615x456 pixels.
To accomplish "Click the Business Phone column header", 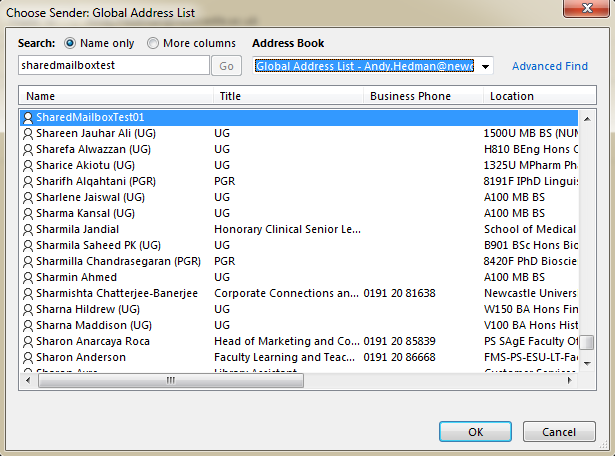I will coord(424,96).
